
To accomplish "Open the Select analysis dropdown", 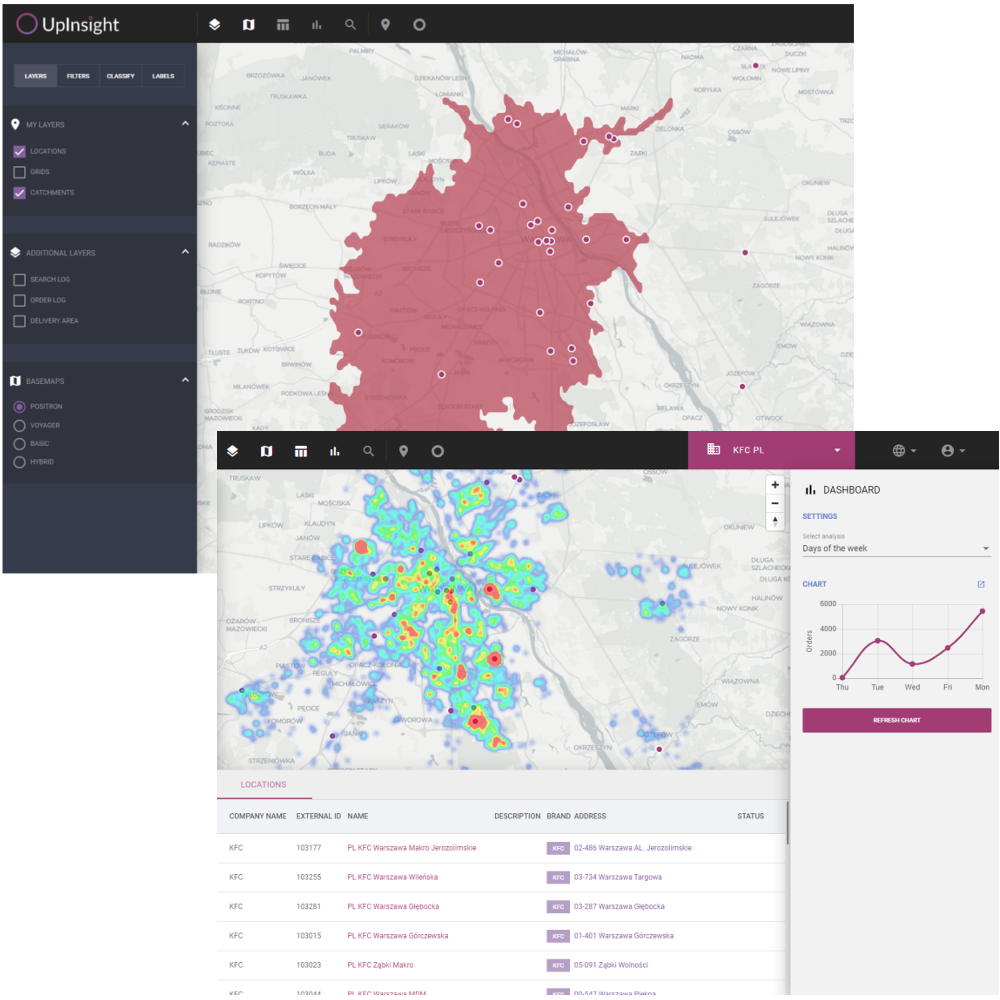I will [896, 548].
